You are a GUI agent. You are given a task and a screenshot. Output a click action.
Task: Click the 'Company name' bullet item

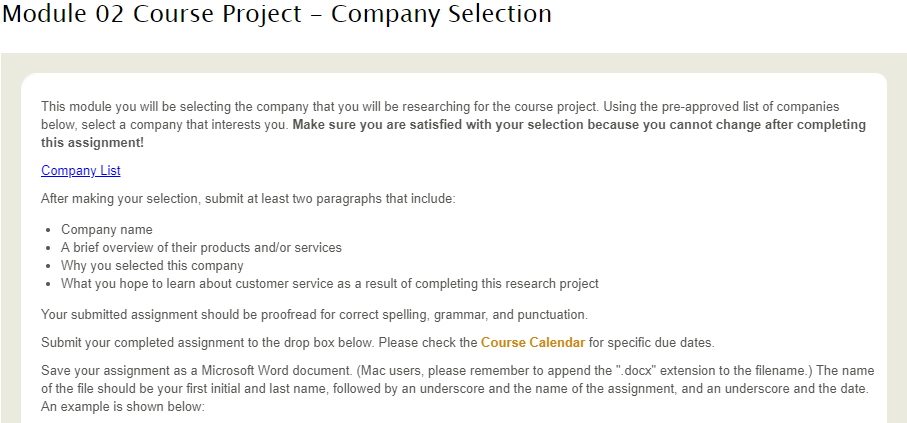(107, 230)
